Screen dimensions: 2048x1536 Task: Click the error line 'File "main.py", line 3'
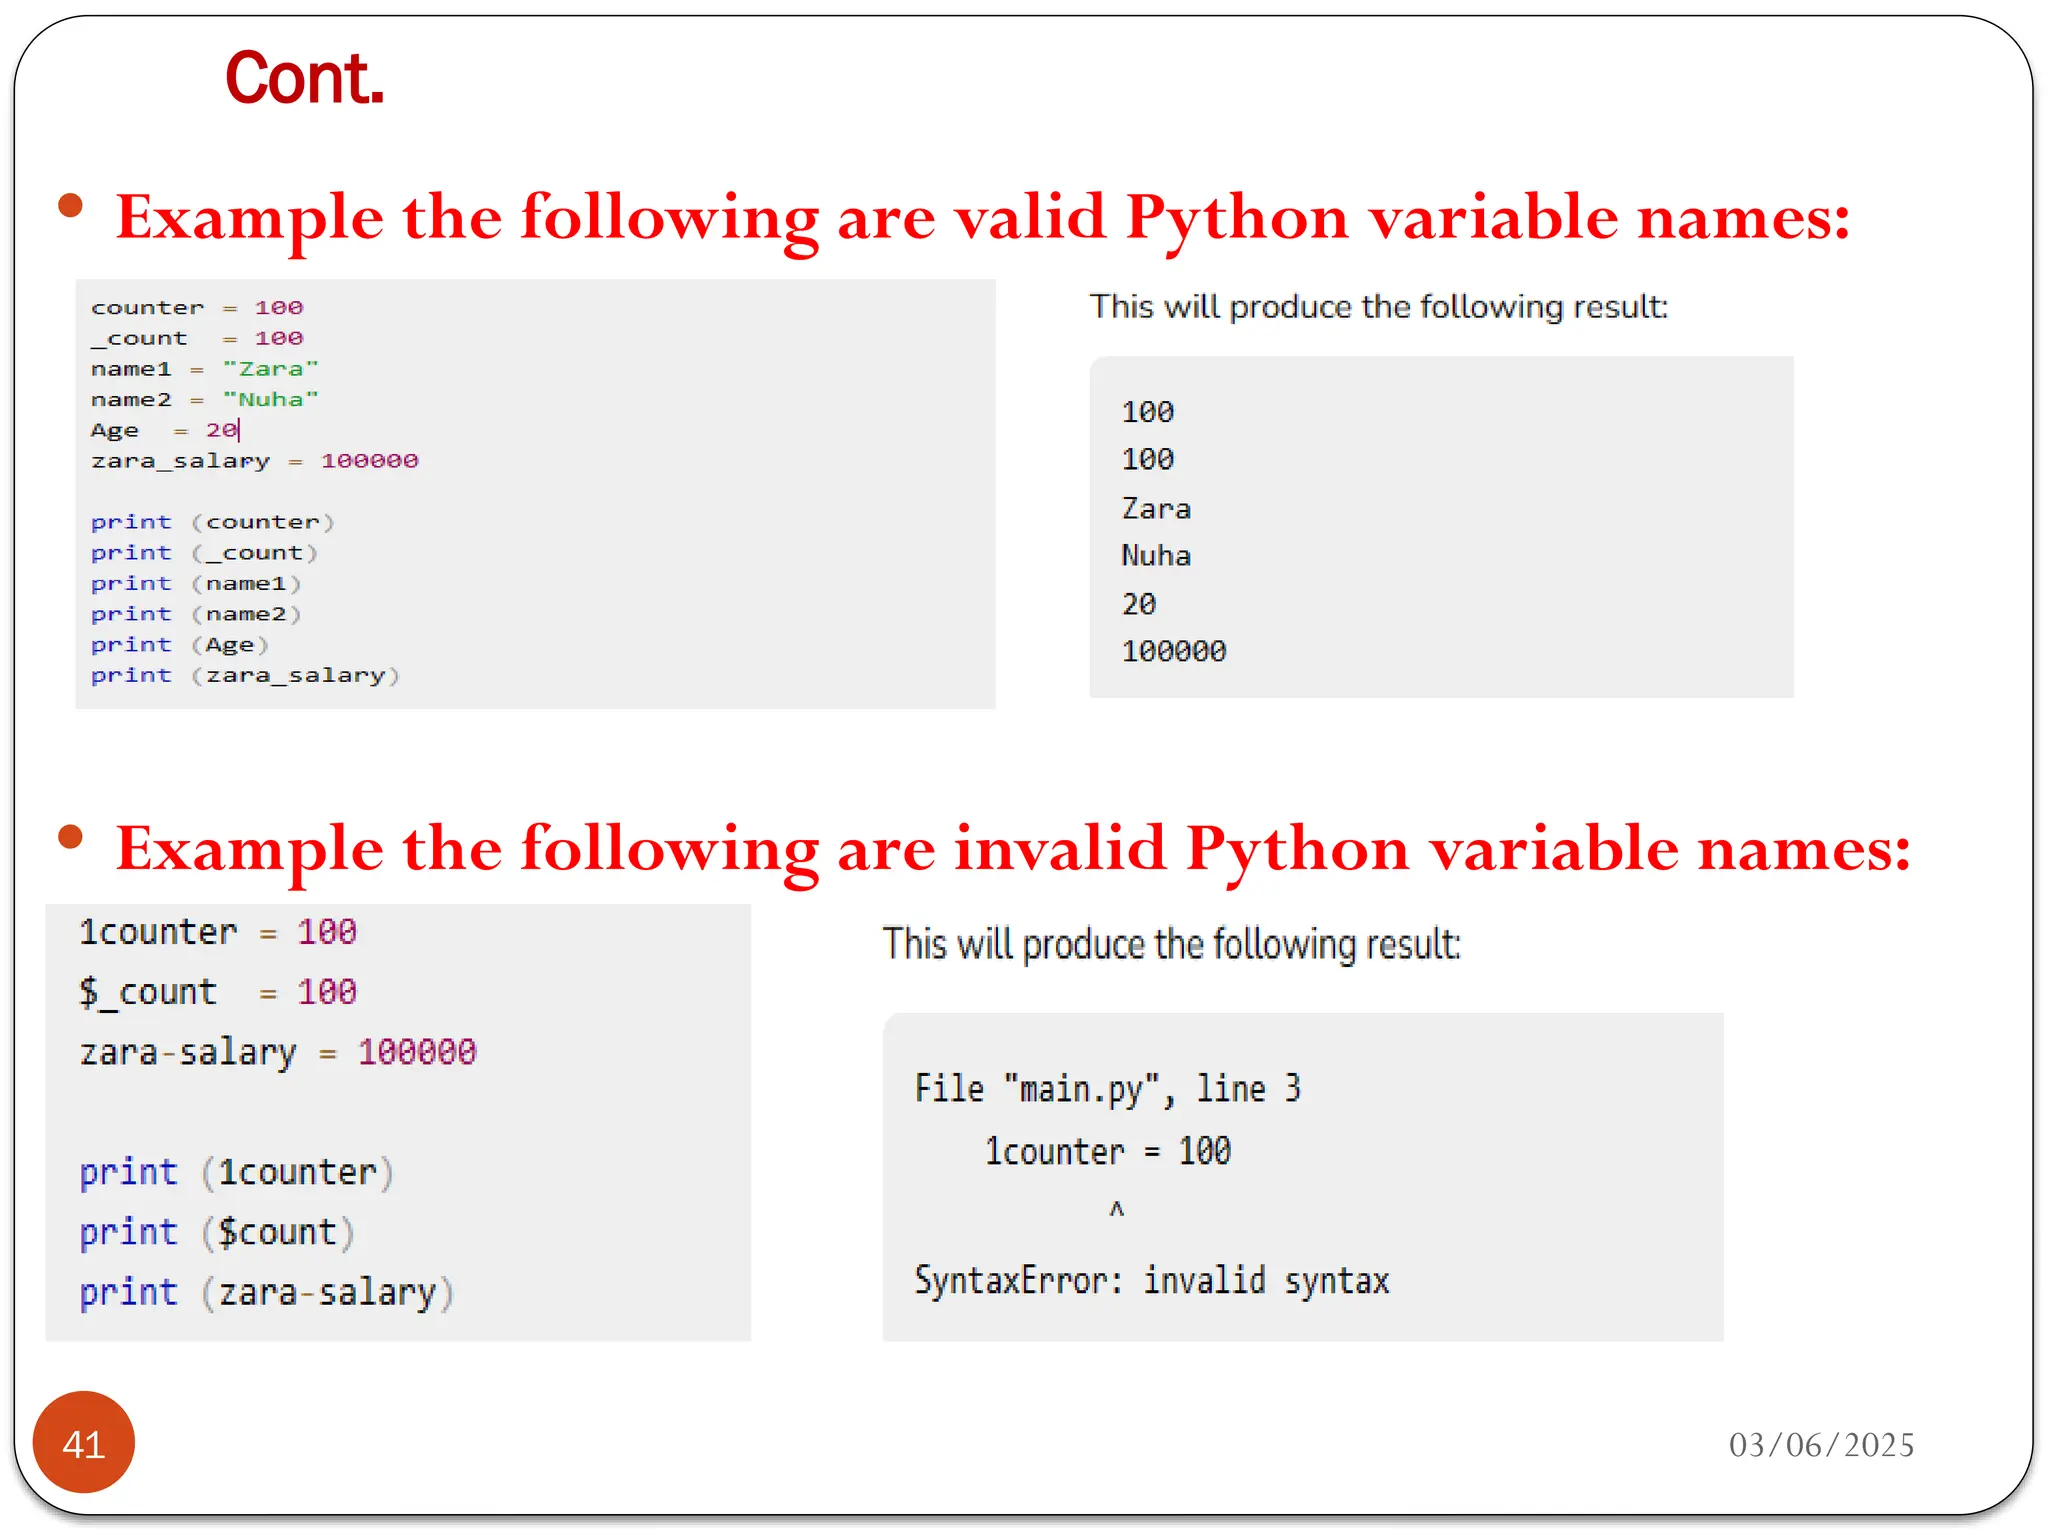[1108, 1089]
